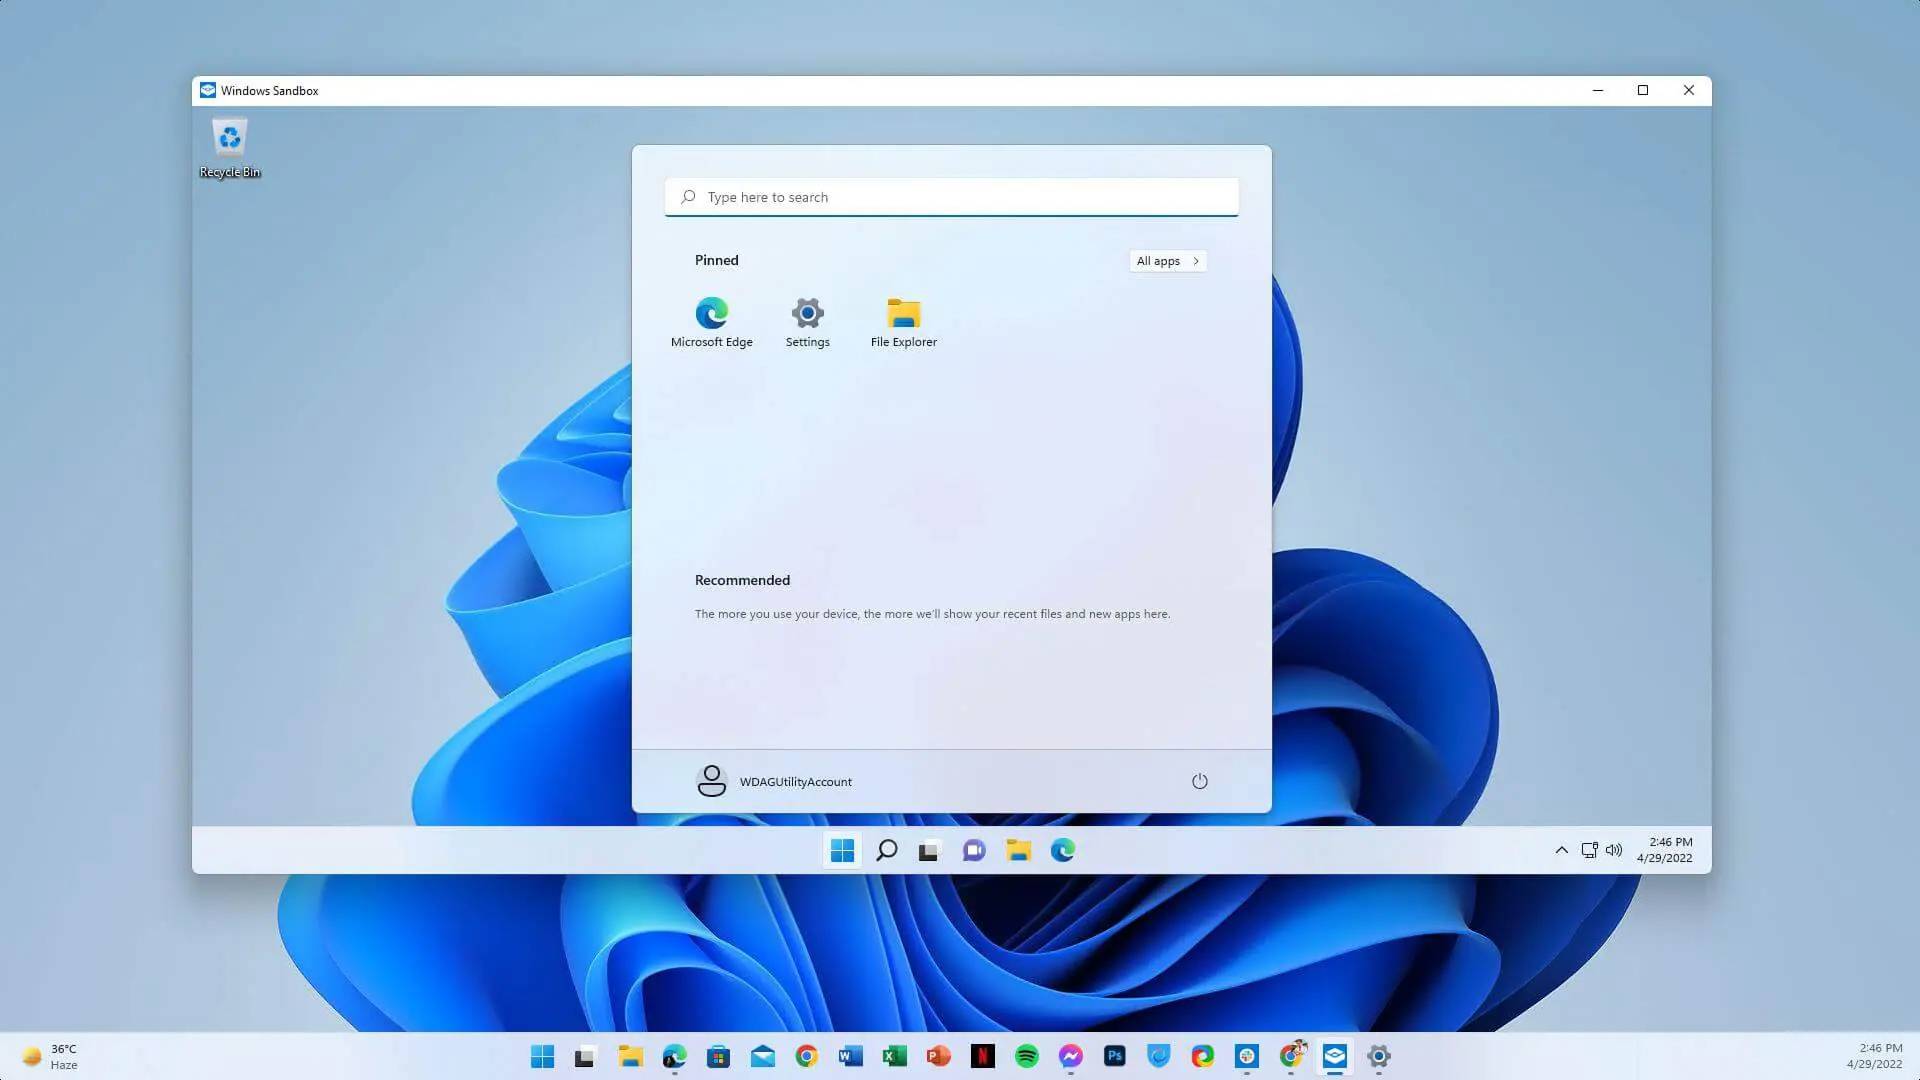Viewport: 1920px width, 1080px height.
Task: Click the Search icon on the sandbox taskbar
Action: point(886,850)
